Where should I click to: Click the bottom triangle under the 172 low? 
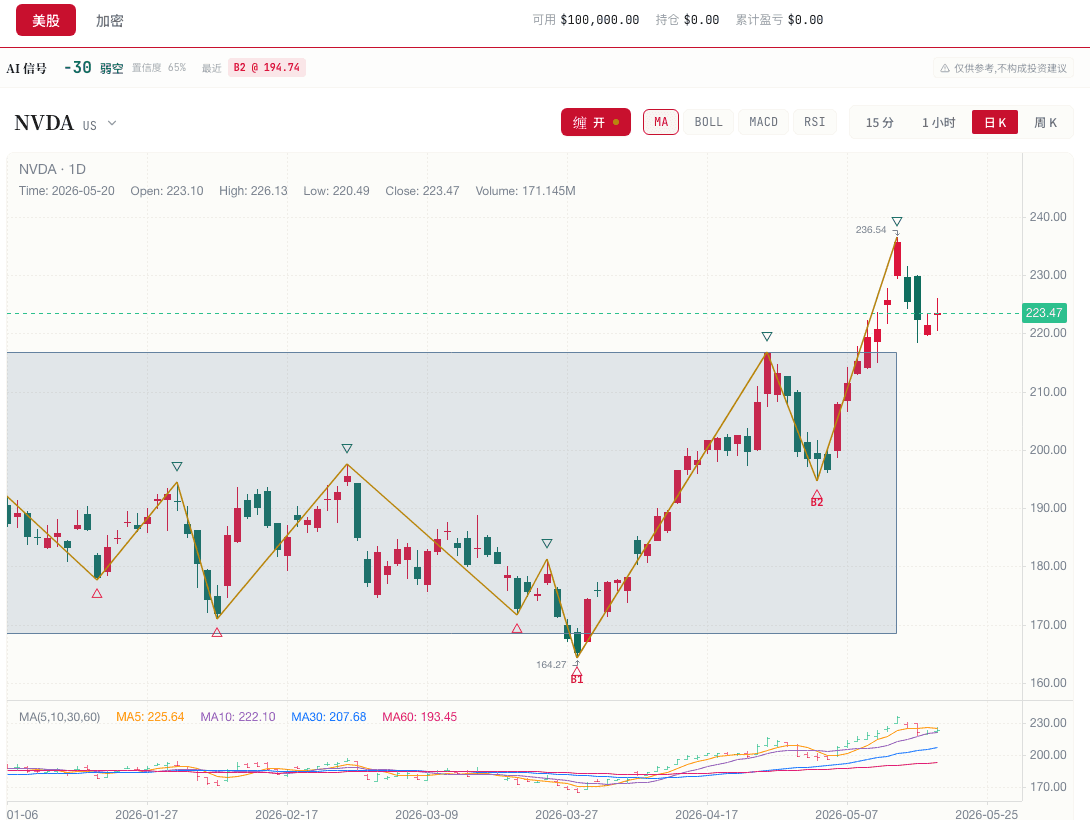tap(516, 628)
